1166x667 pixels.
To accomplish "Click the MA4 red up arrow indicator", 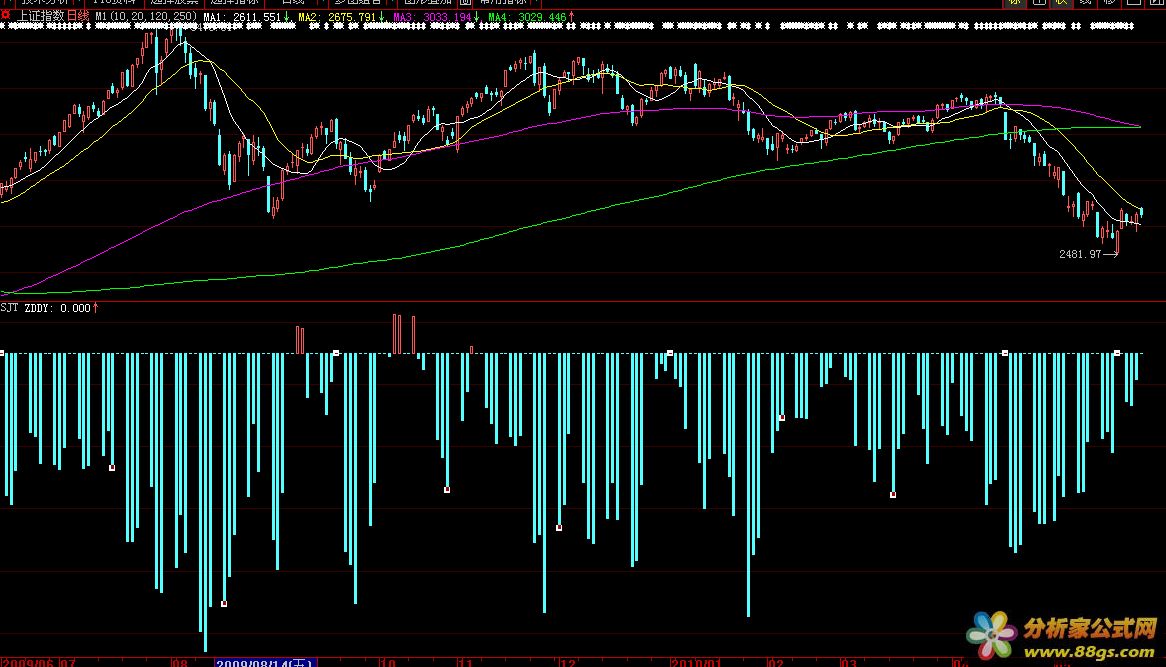I will (572, 17).
